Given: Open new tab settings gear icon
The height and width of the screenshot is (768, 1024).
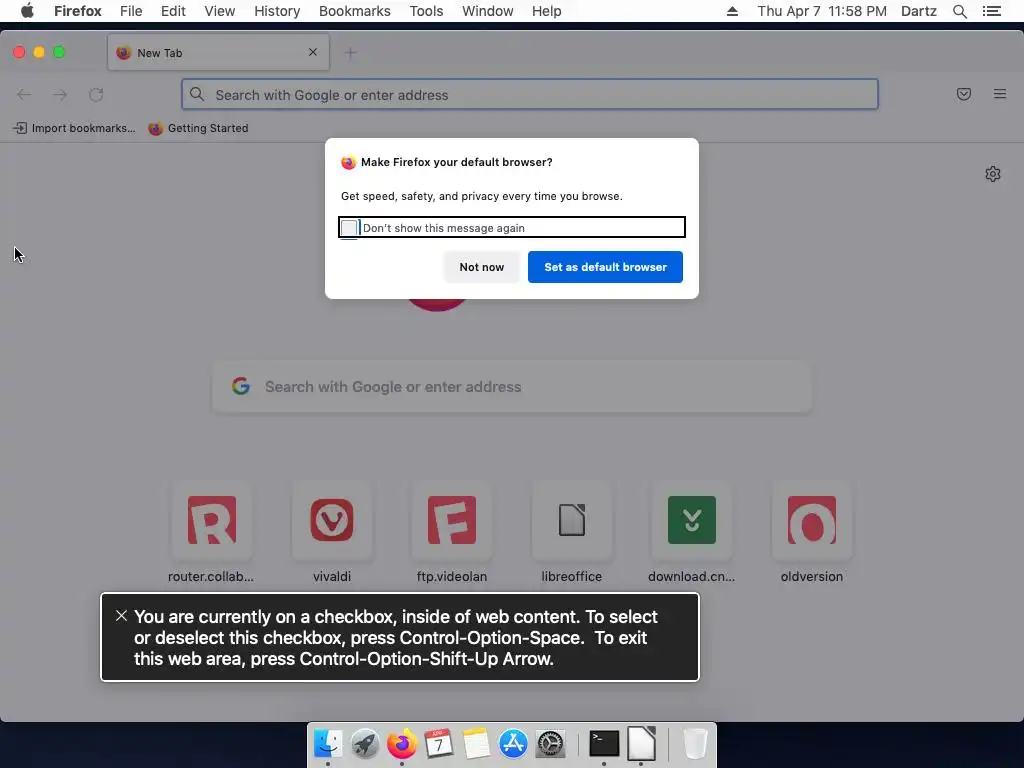Looking at the screenshot, I should (x=993, y=174).
